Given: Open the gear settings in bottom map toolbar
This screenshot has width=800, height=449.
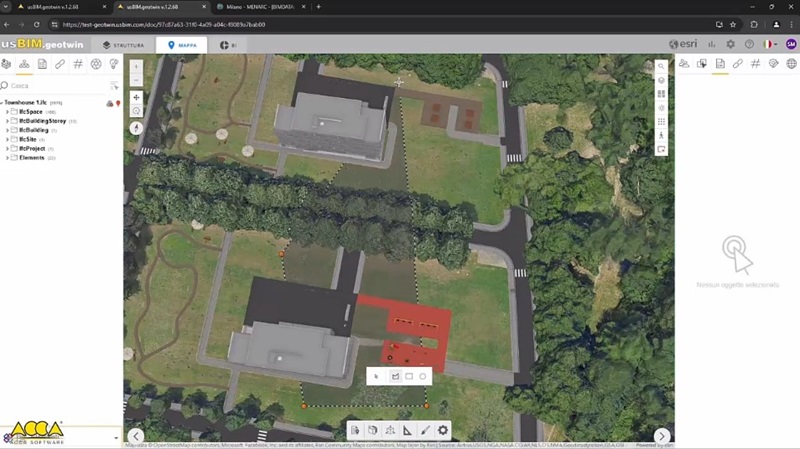Looking at the screenshot, I should point(443,431).
